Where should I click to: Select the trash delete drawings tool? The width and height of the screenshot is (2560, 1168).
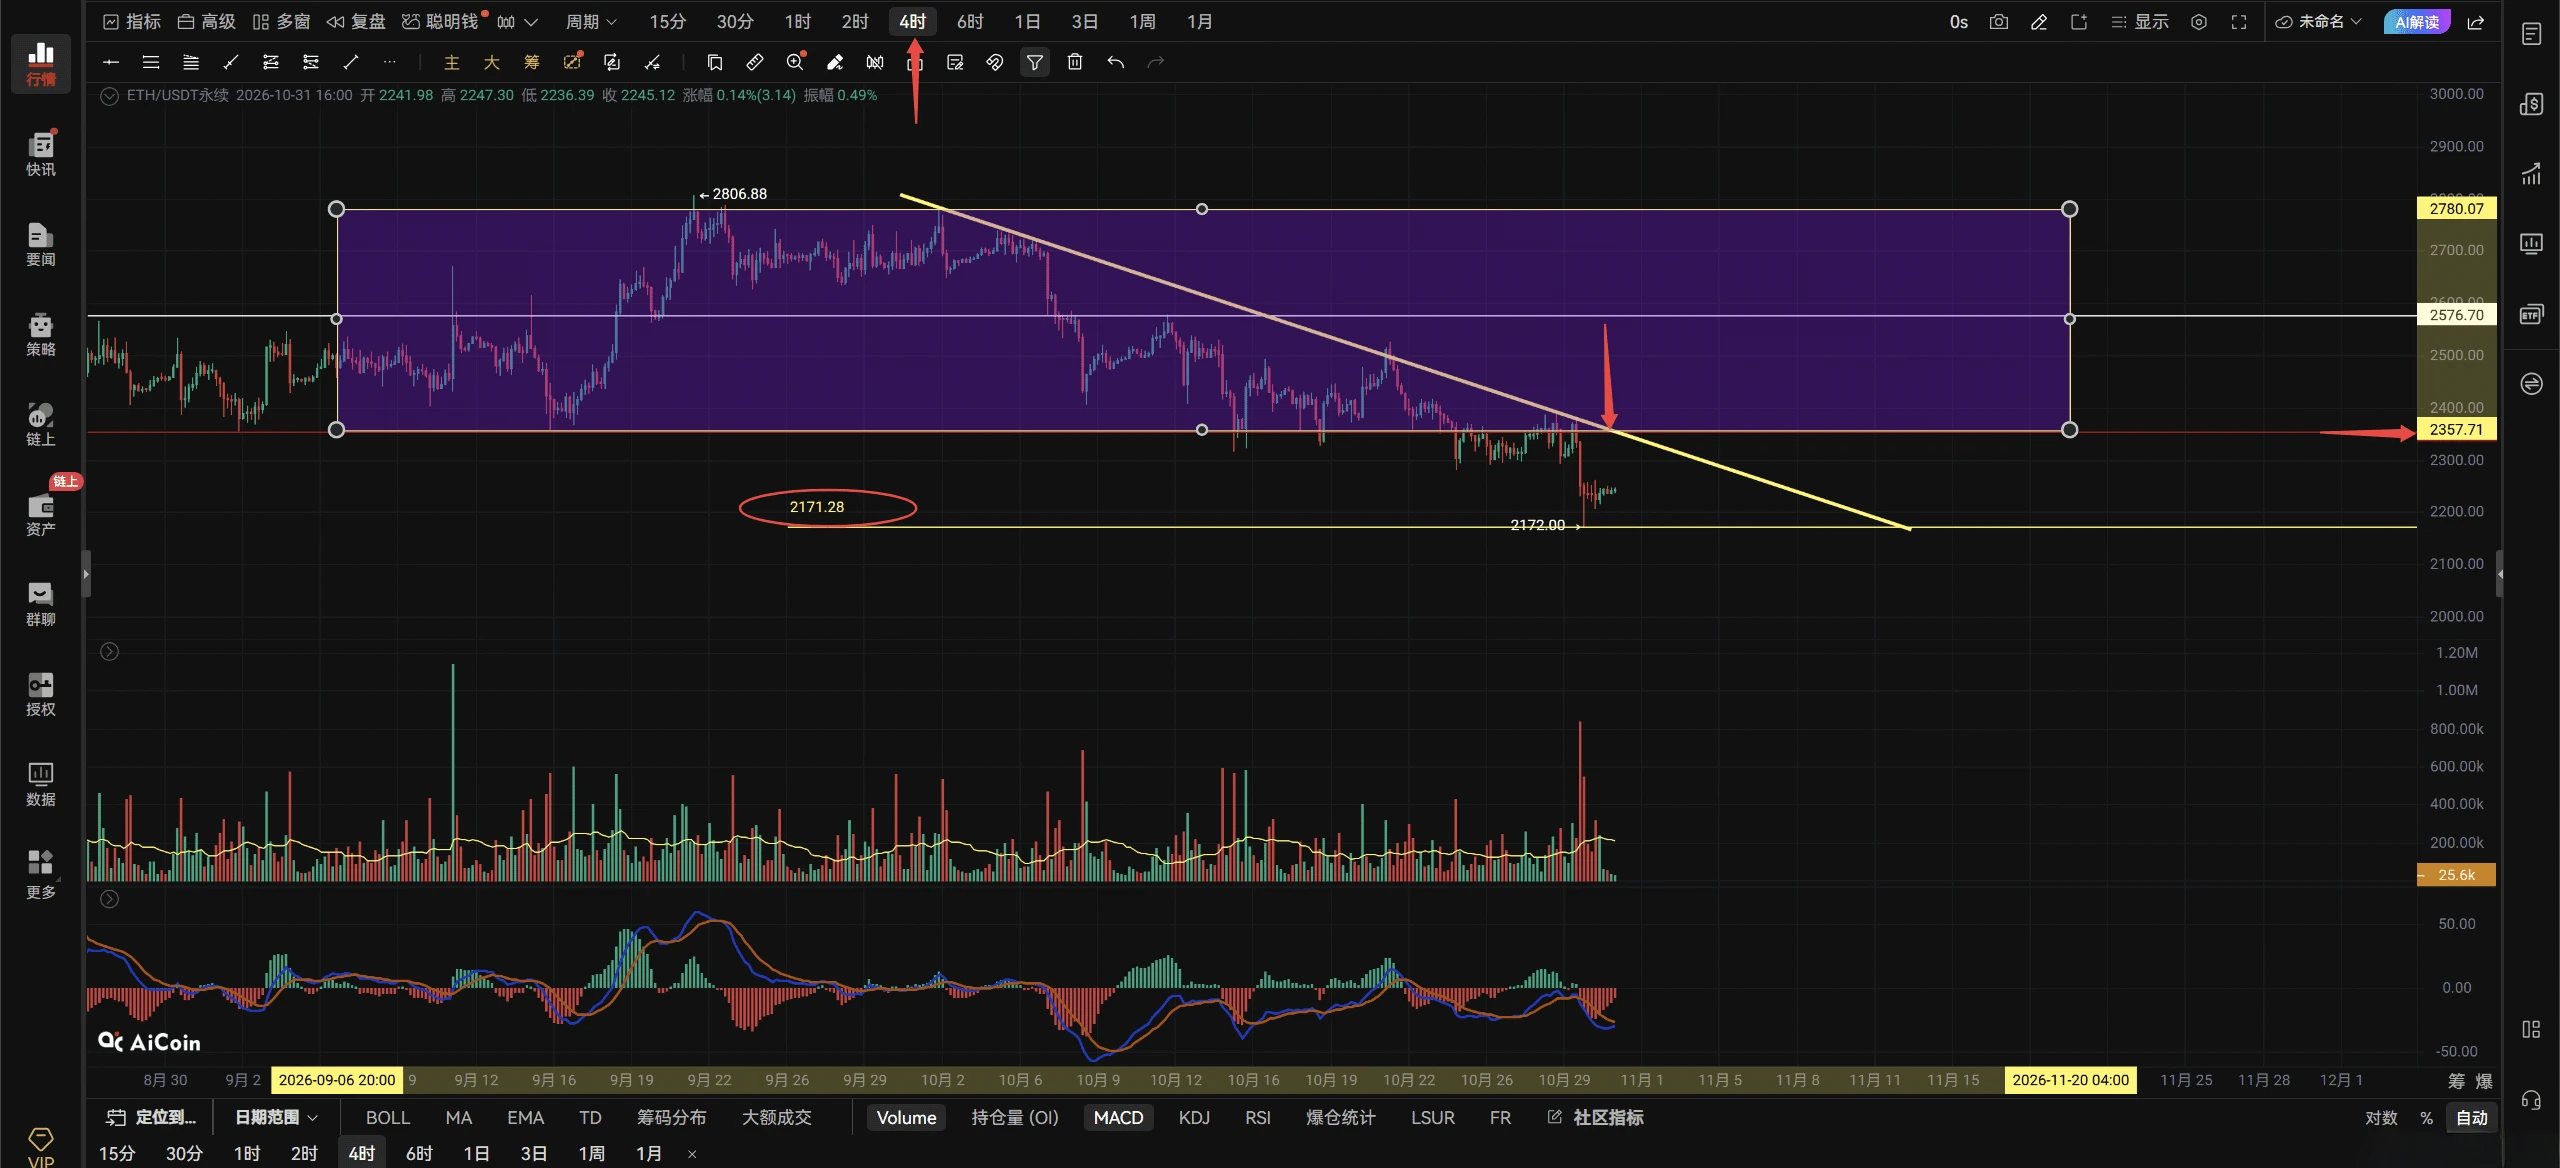pos(1075,62)
